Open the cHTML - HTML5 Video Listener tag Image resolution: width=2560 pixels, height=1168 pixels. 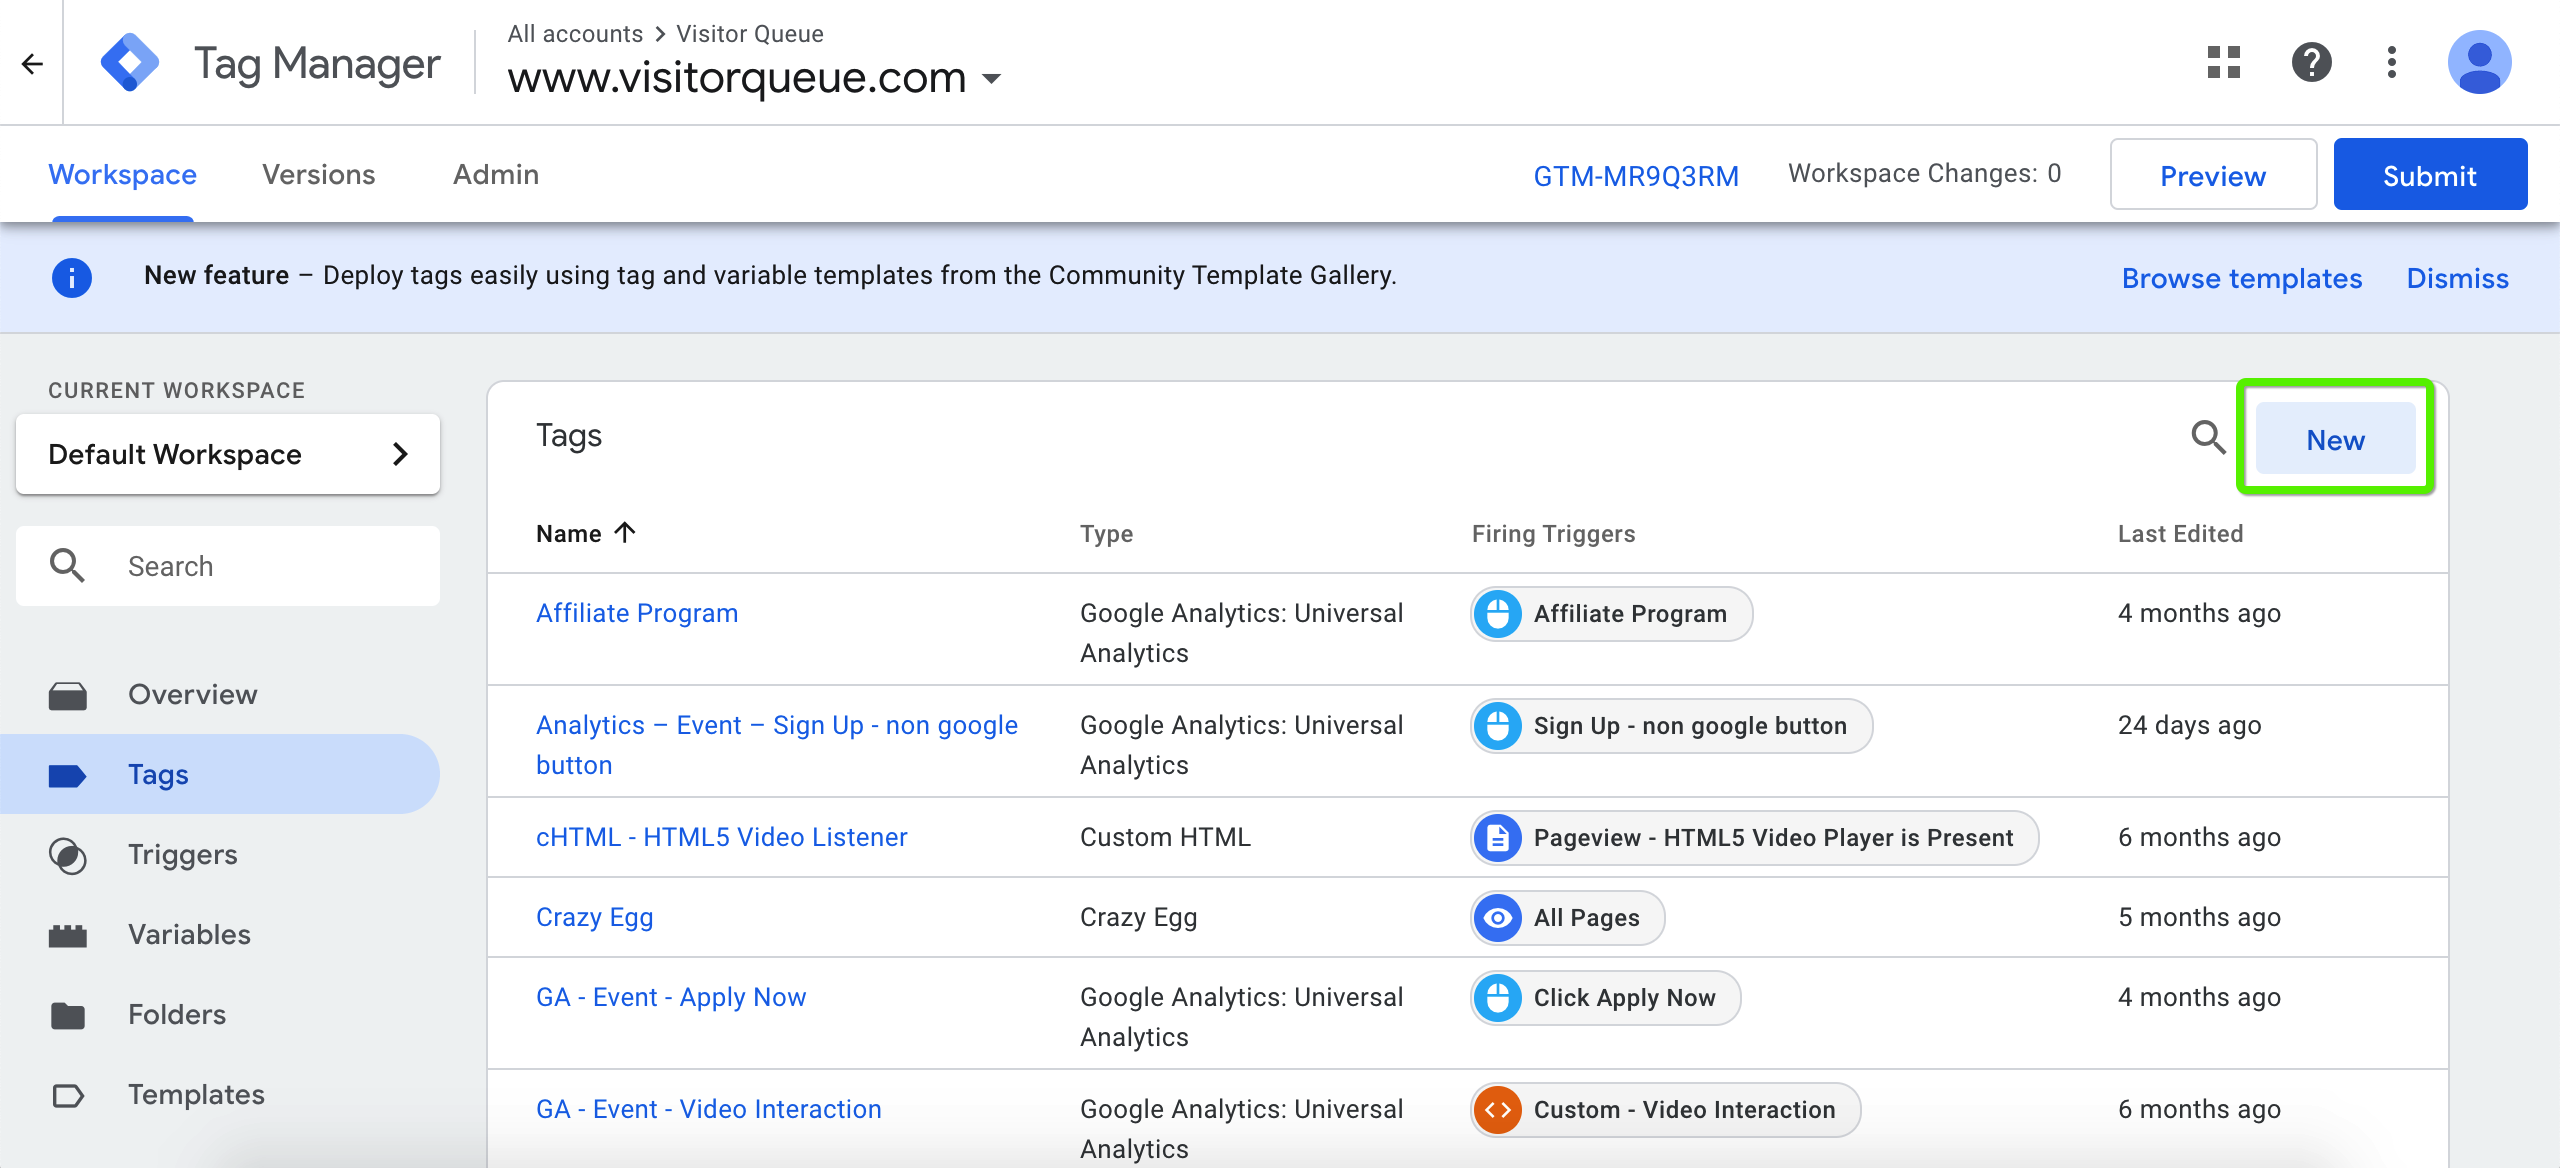(722, 837)
